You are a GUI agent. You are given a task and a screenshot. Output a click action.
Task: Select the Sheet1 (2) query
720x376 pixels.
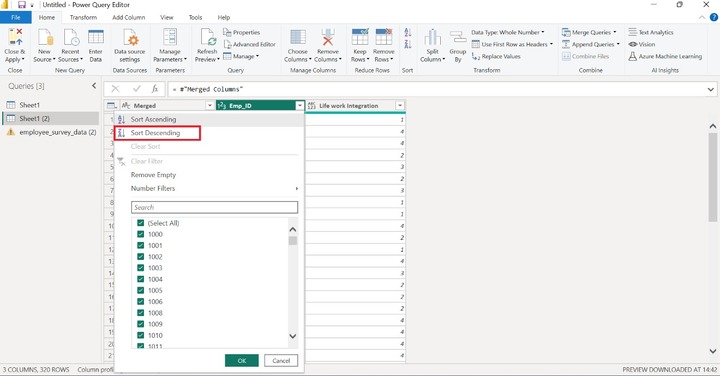click(x=50, y=118)
